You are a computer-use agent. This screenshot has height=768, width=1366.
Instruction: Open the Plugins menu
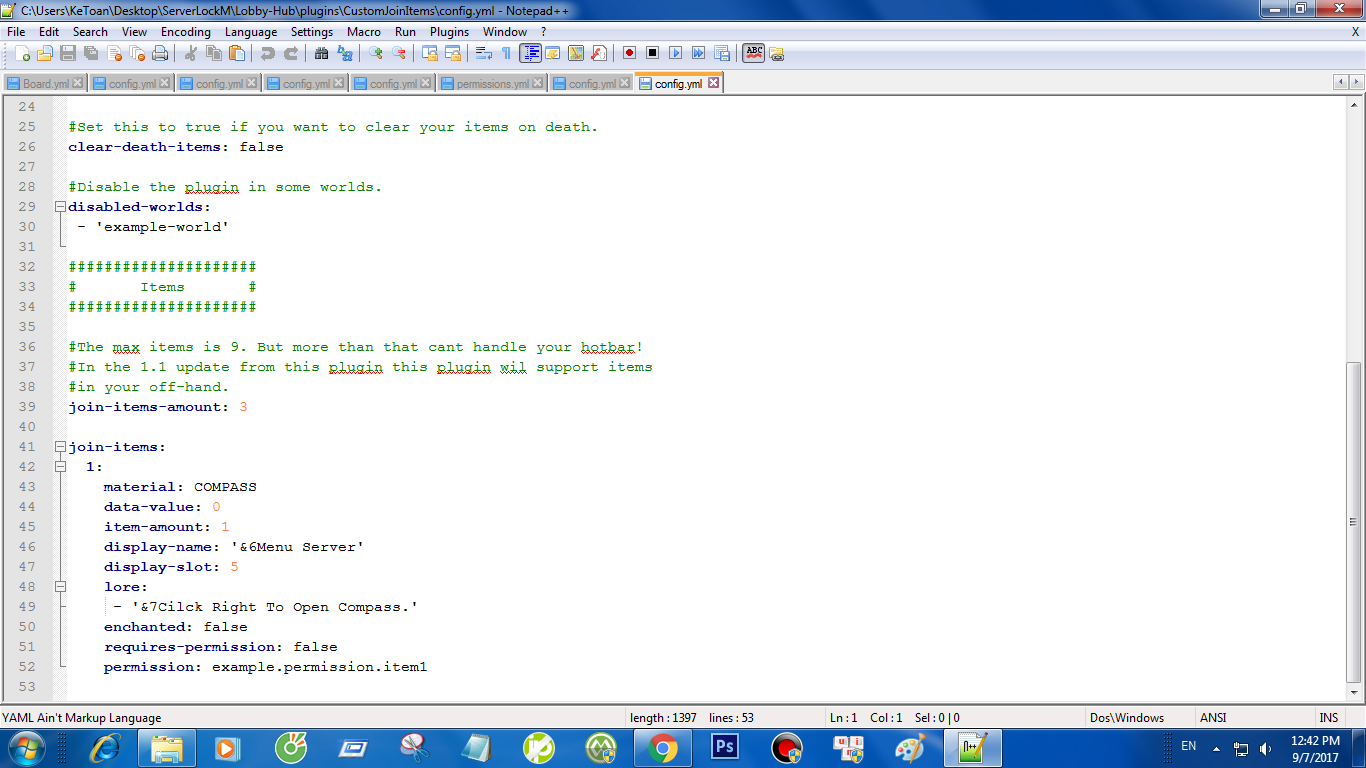tap(449, 32)
